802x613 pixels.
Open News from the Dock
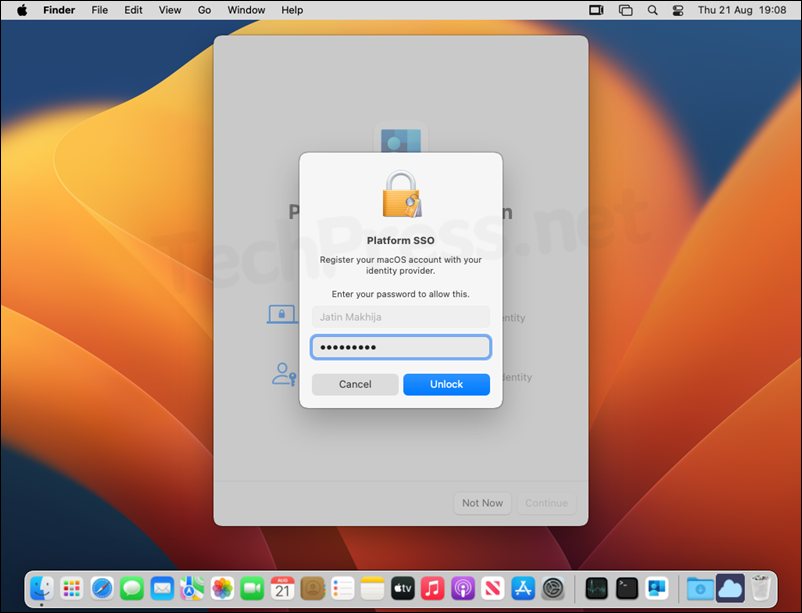coord(493,588)
